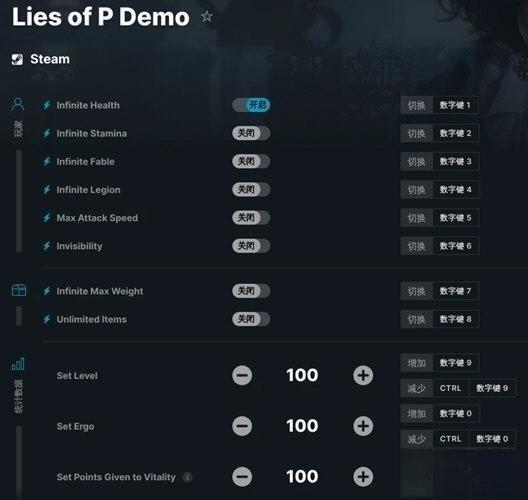
Task: Disable the Infinite Health toggle
Action: (251, 105)
